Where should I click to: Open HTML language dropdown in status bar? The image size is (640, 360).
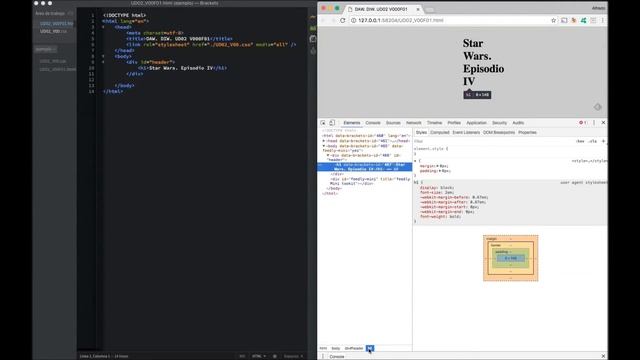click(x=258, y=356)
